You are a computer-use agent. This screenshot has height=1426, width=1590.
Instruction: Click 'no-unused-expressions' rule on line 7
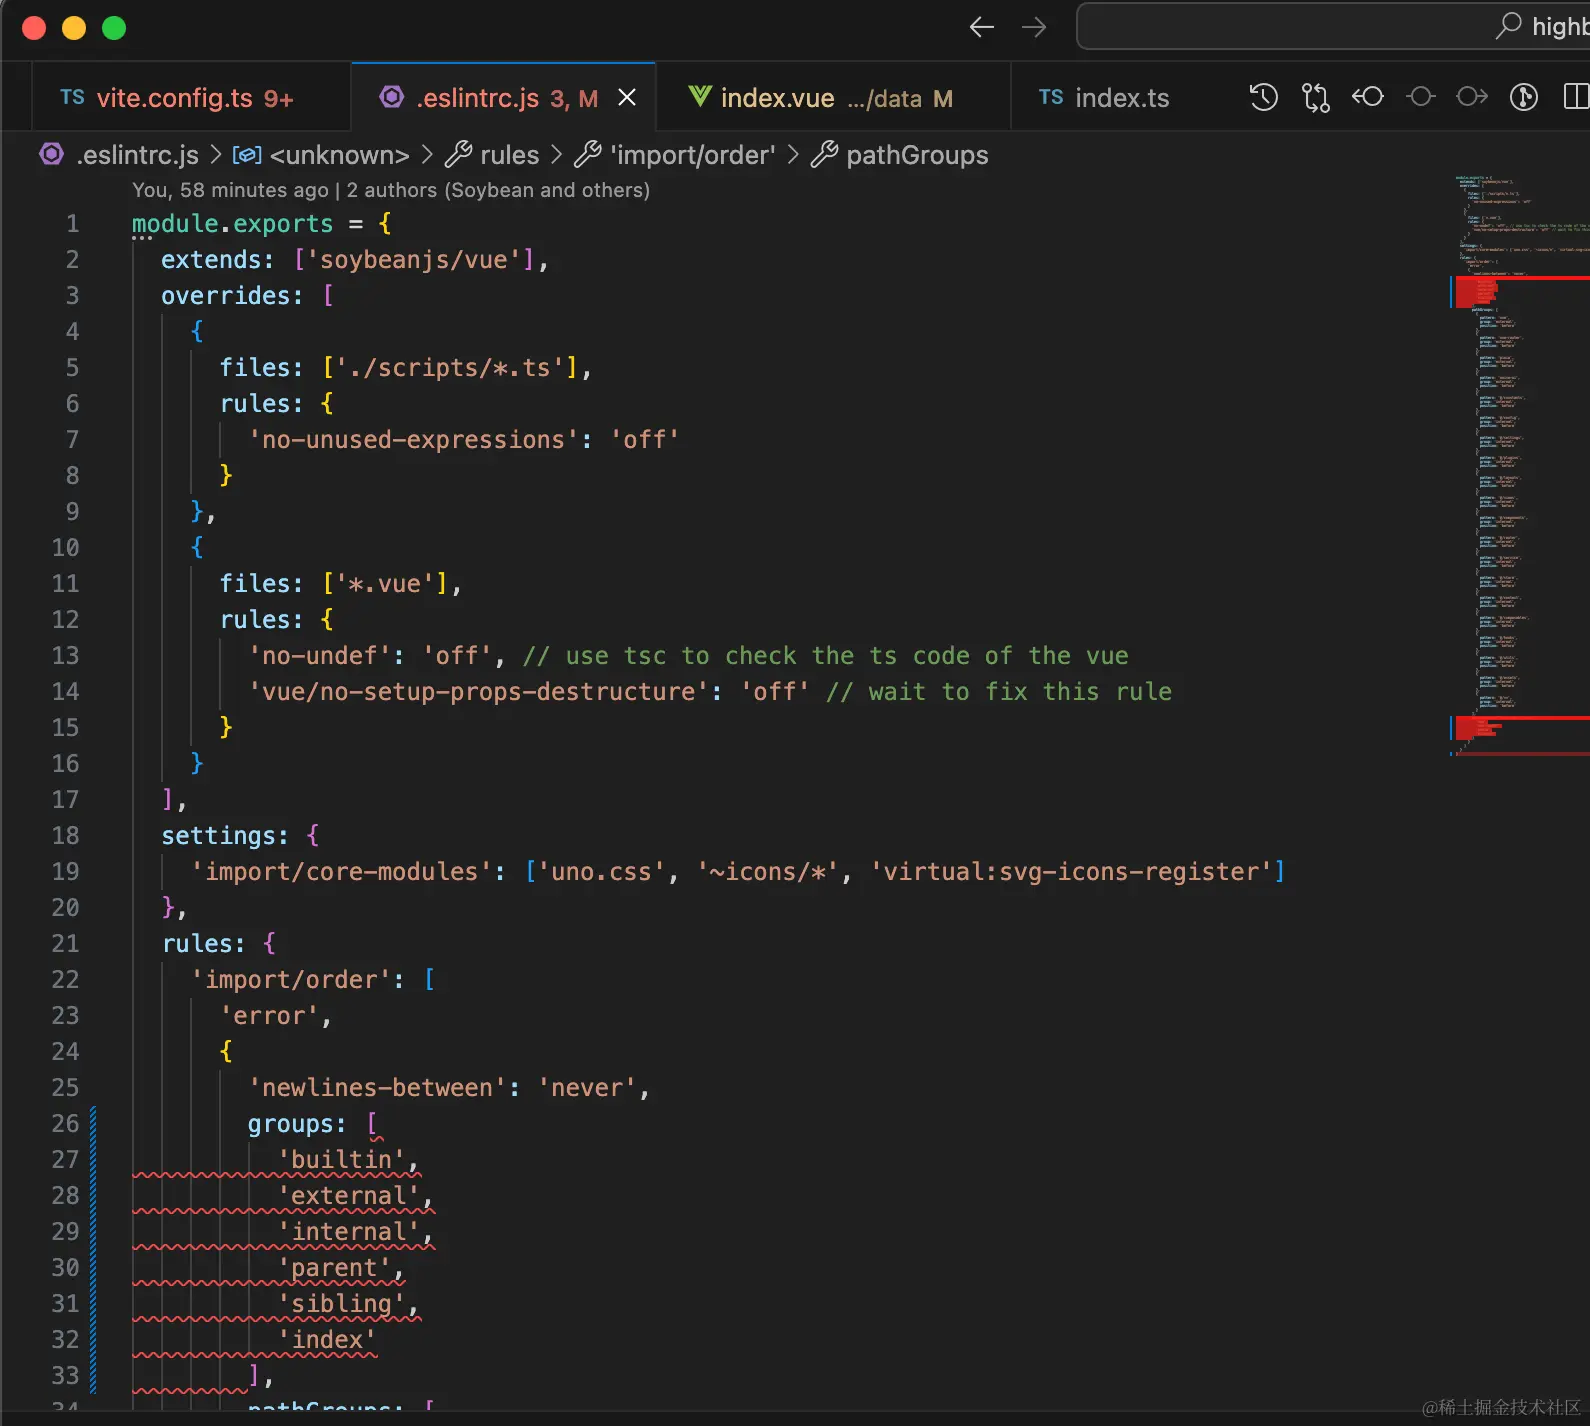coord(413,439)
